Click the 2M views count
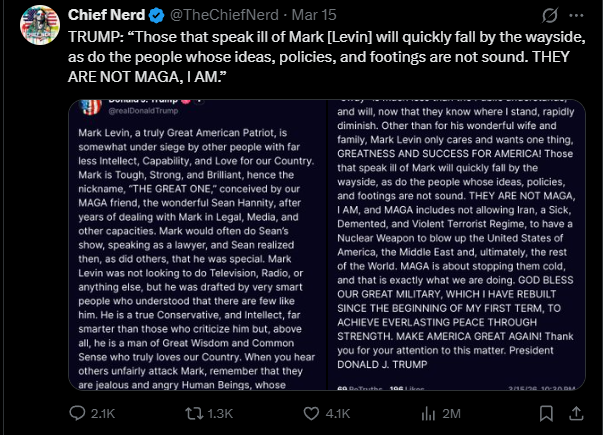 449,413
